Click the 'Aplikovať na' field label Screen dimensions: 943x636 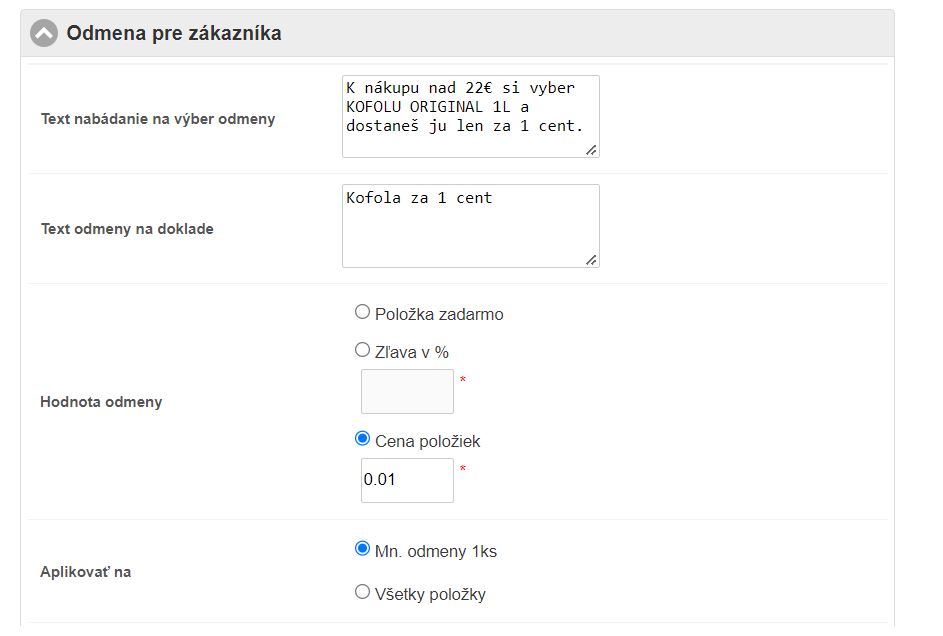tap(85, 572)
